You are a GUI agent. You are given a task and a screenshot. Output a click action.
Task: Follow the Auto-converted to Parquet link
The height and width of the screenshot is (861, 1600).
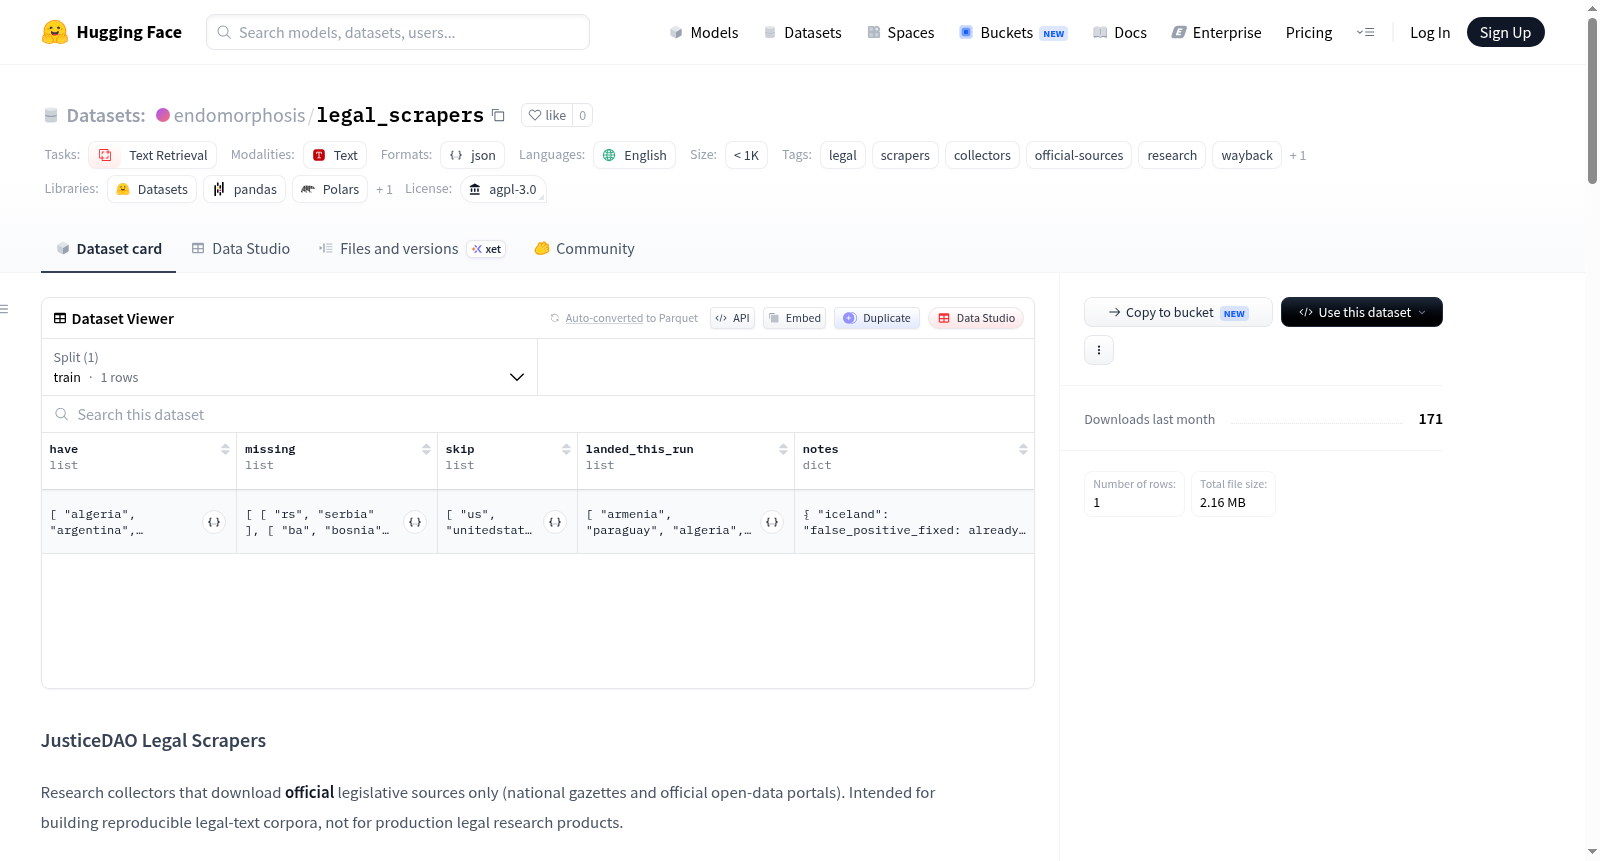point(604,318)
